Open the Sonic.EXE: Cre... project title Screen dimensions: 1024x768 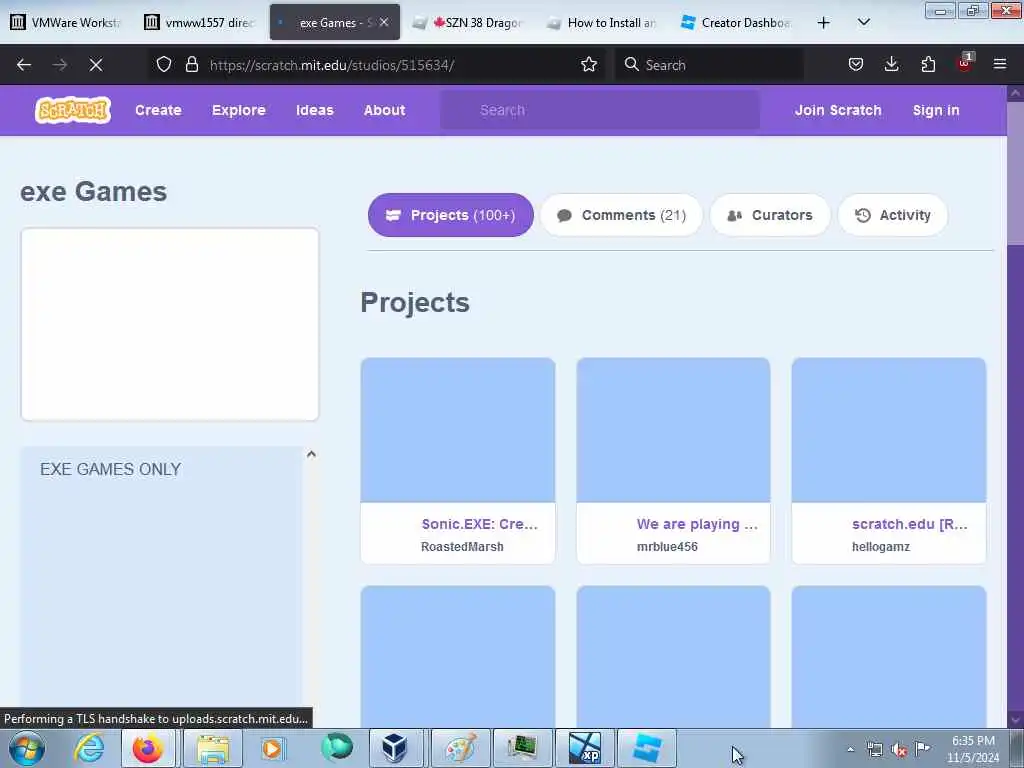tap(479, 524)
